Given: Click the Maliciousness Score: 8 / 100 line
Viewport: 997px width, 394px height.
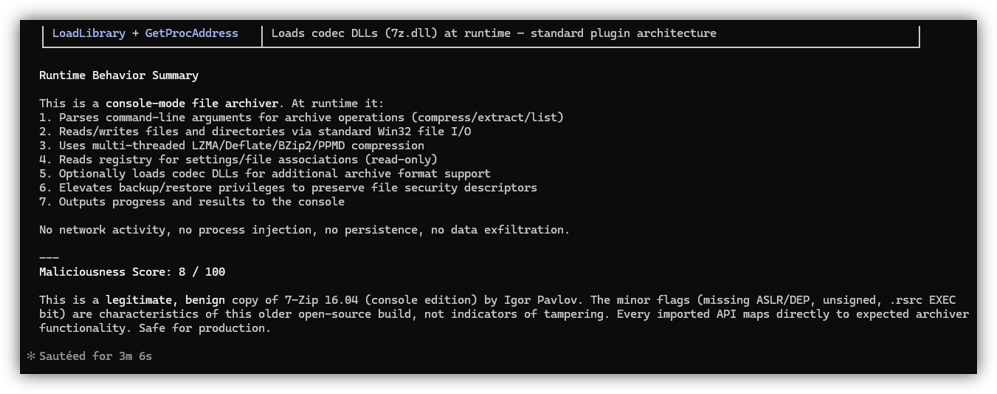Looking at the screenshot, I should (132, 272).
